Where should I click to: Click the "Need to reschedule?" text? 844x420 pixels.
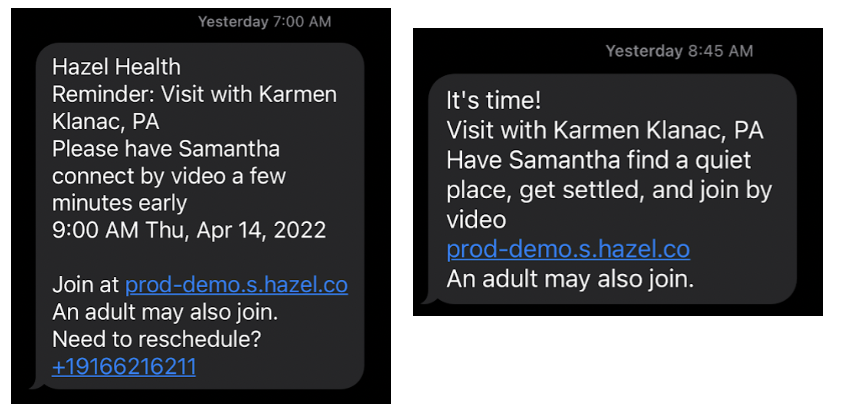coord(156,340)
